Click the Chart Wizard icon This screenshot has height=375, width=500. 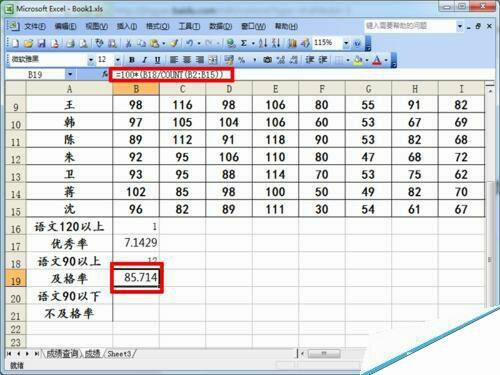[x=292, y=43]
